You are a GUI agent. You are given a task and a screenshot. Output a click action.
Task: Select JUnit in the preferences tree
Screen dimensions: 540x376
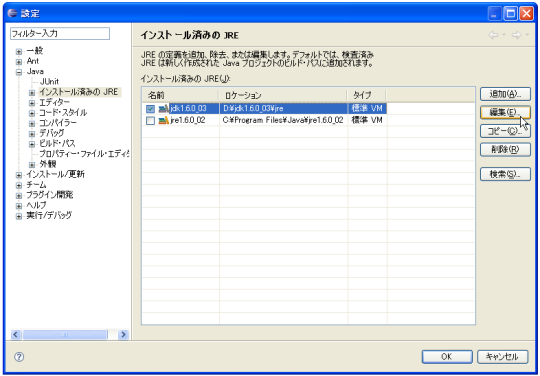coord(49,82)
